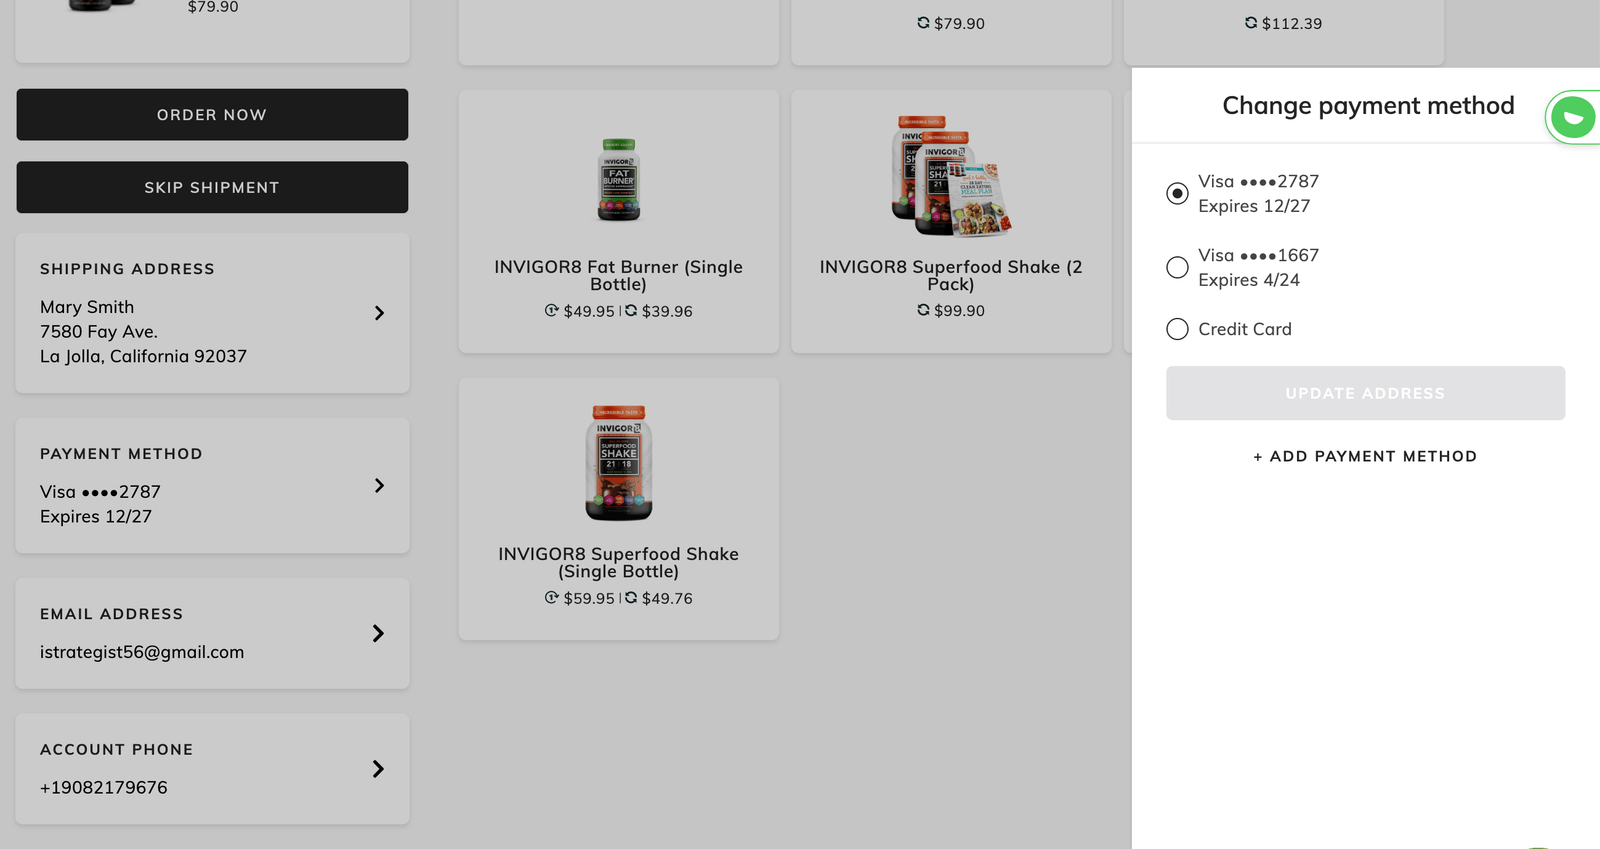Screen dimensions: 1600x849
Task: Click one-time icon by Single Bottle $59.95
Action: (x=552, y=598)
